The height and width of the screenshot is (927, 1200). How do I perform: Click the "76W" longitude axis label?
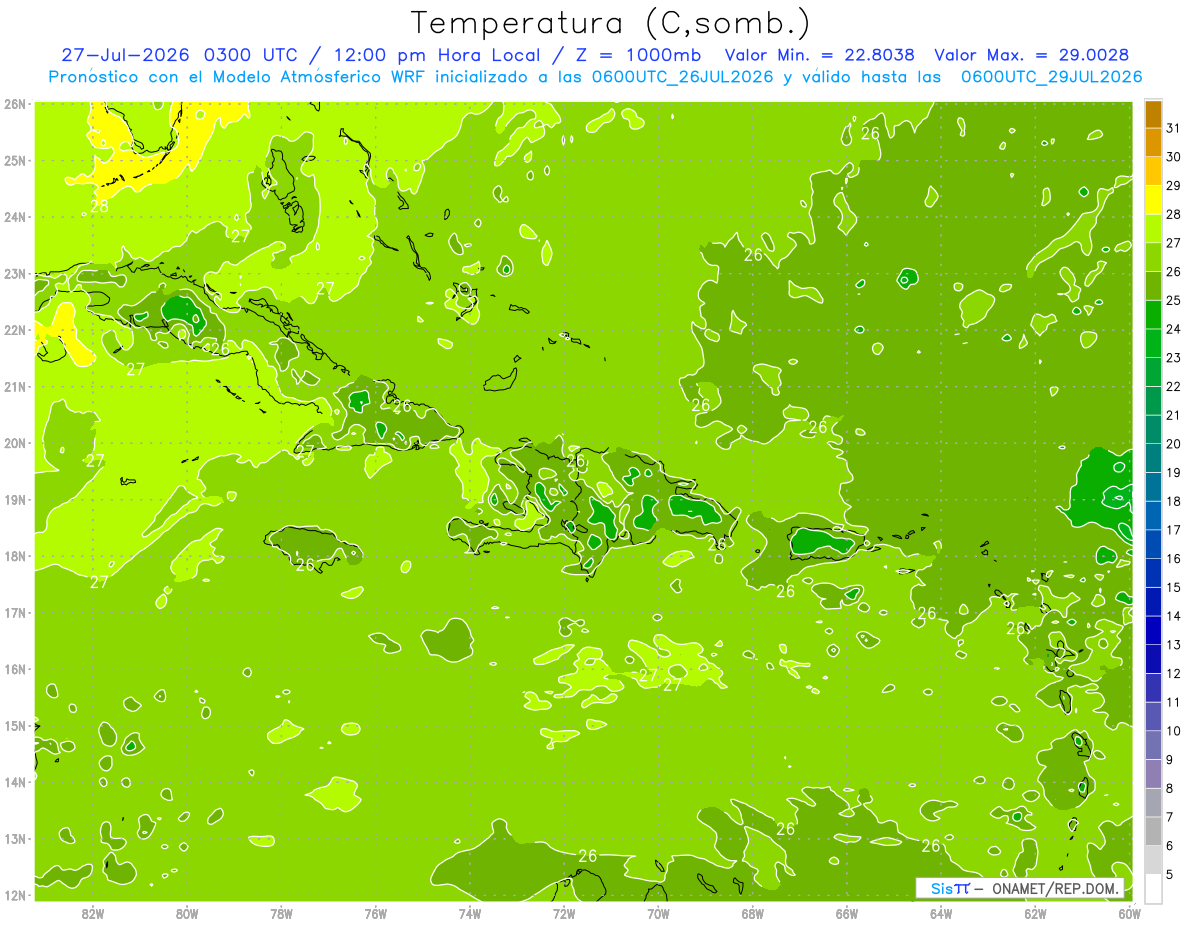375,913
